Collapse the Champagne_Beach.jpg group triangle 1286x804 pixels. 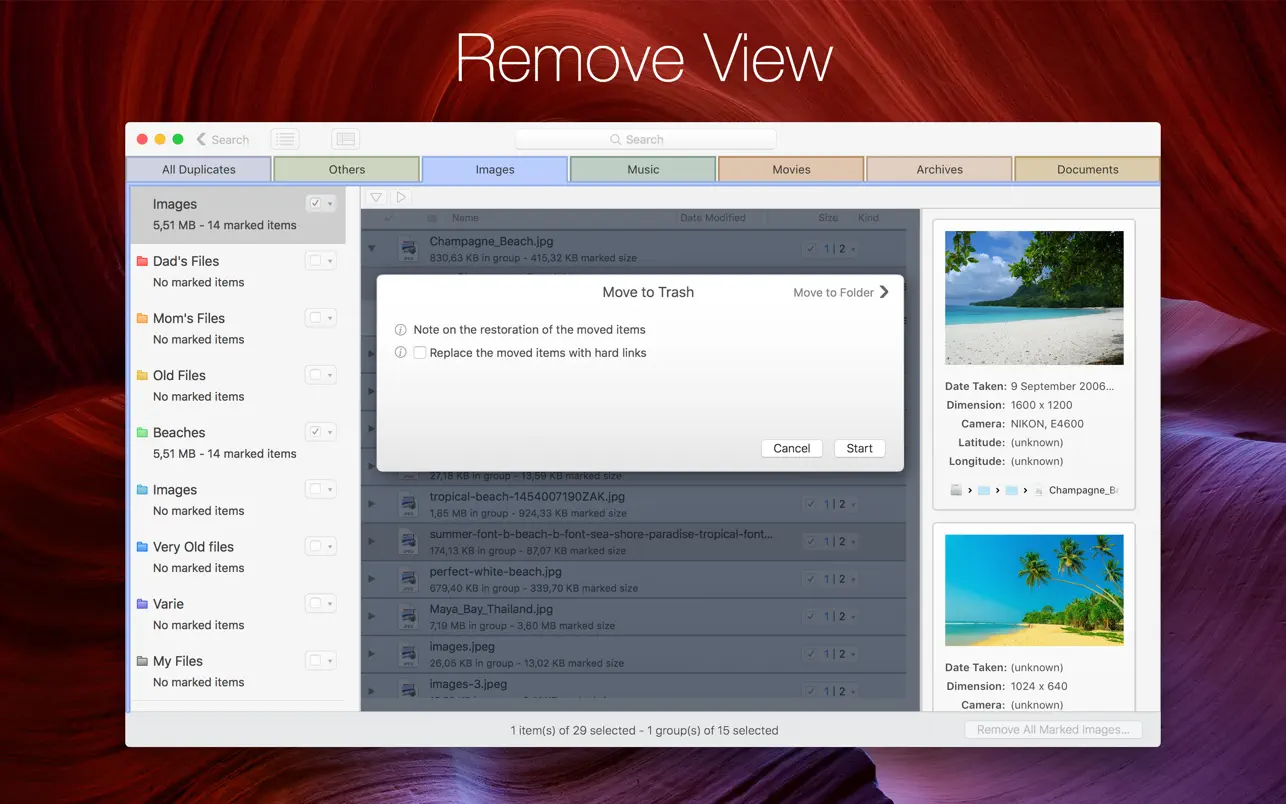(372, 248)
